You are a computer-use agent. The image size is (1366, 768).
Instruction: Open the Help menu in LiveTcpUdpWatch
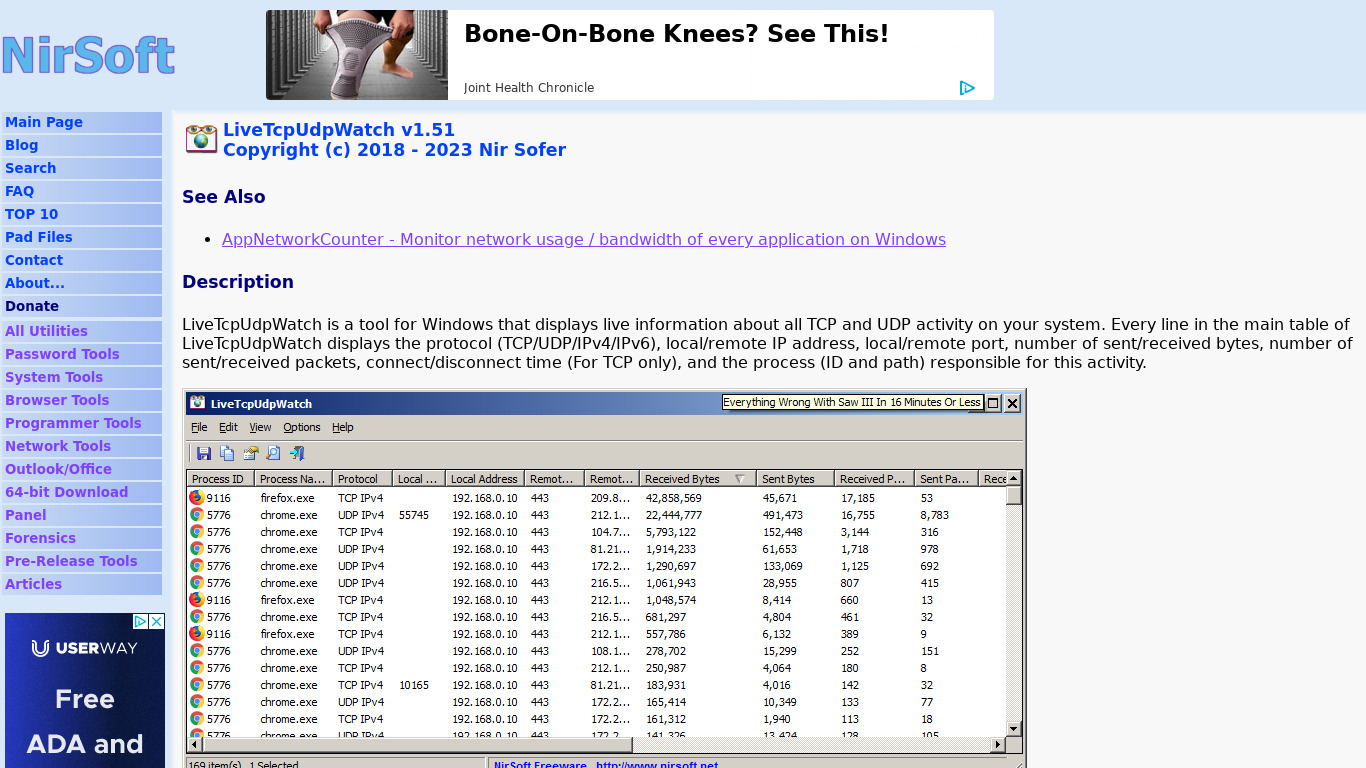(x=343, y=427)
